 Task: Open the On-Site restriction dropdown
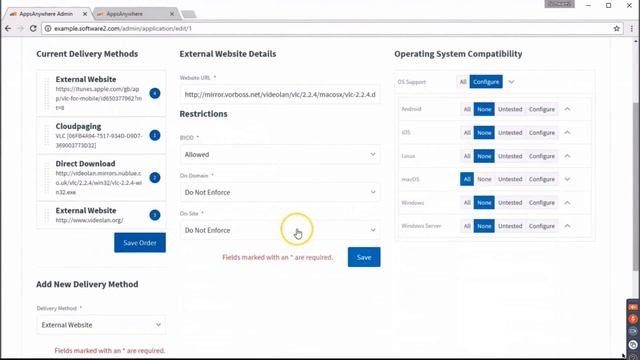coord(280,230)
